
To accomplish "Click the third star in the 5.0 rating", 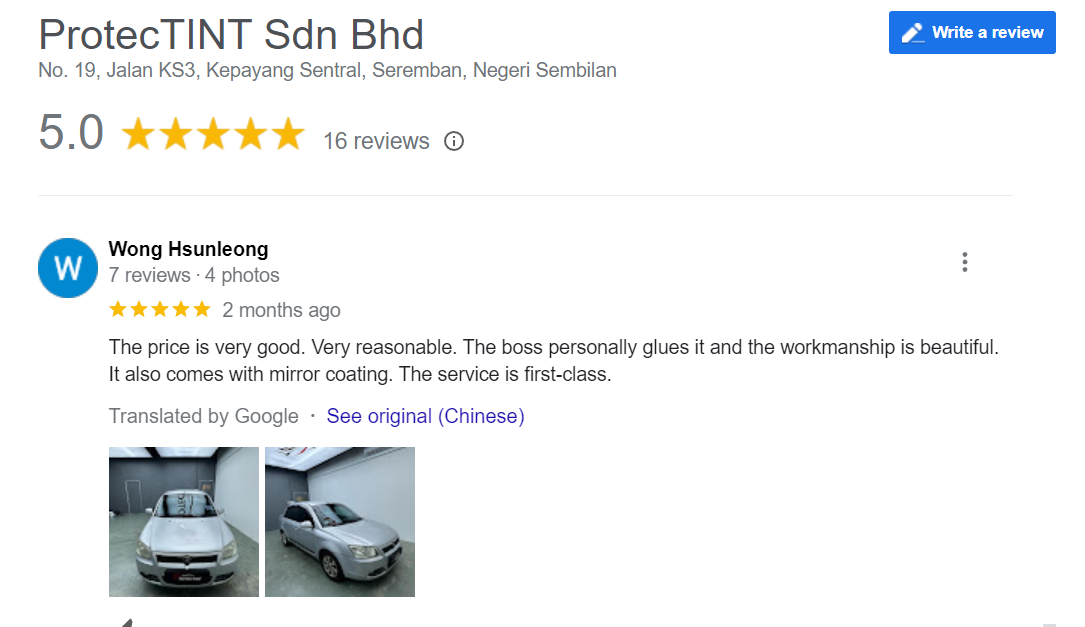I will (213, 131).
